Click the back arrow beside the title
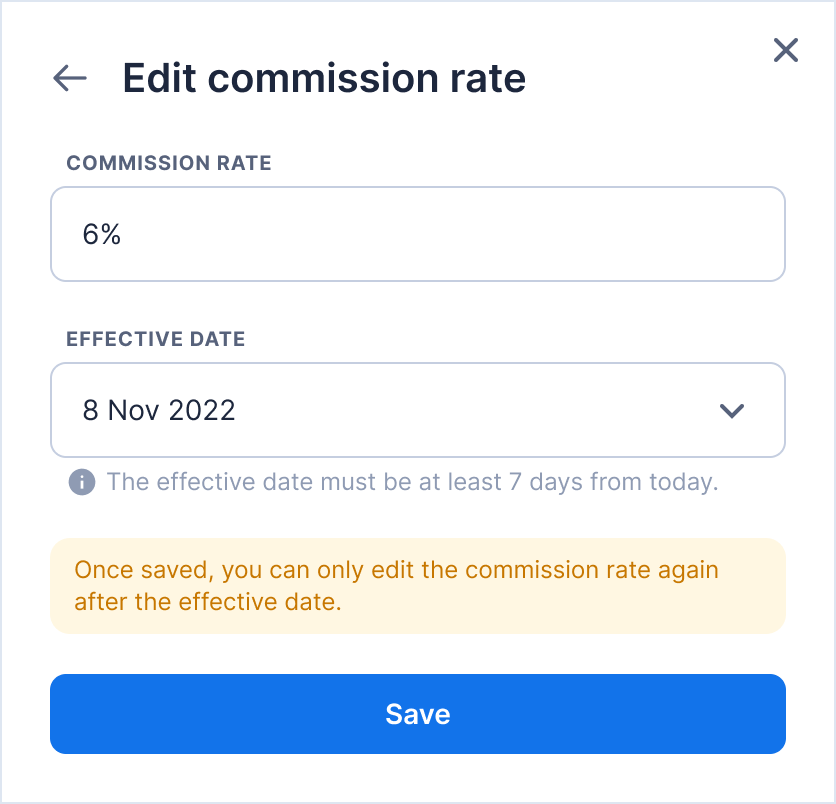 70,78
